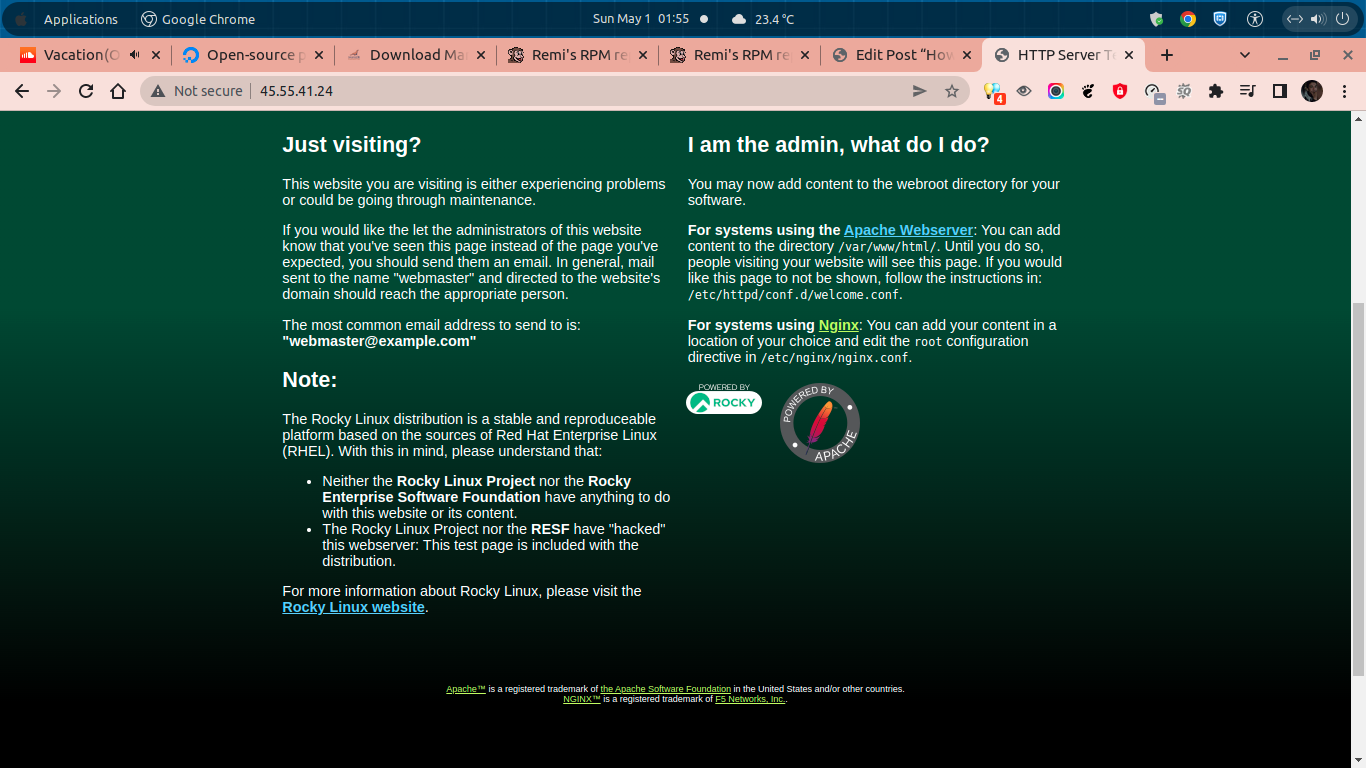Click the forward navigation arrow

[x=54, y=91]
